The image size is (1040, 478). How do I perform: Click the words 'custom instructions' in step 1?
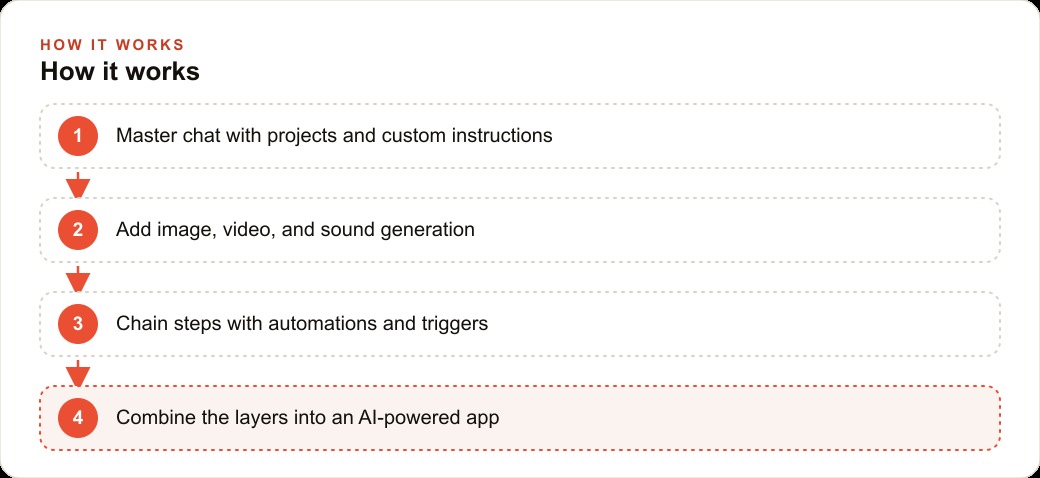tap(467, 136)
